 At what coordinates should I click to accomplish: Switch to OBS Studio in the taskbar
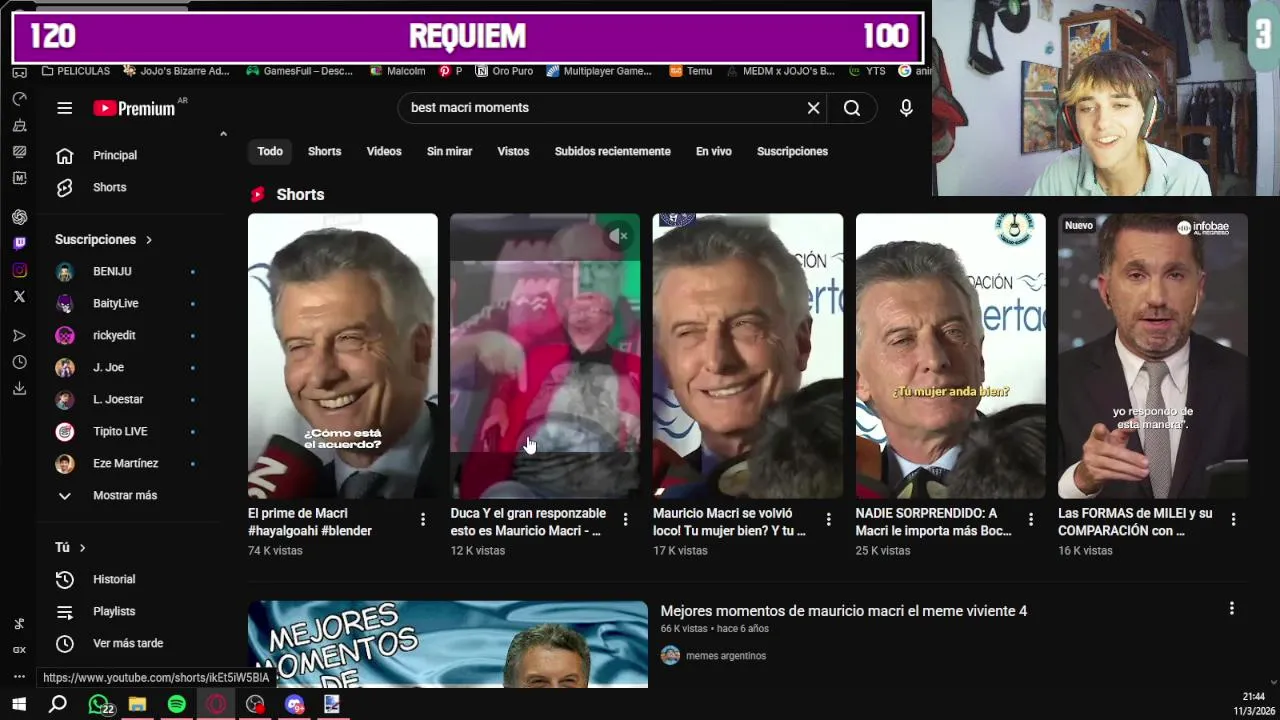[255, 704]
